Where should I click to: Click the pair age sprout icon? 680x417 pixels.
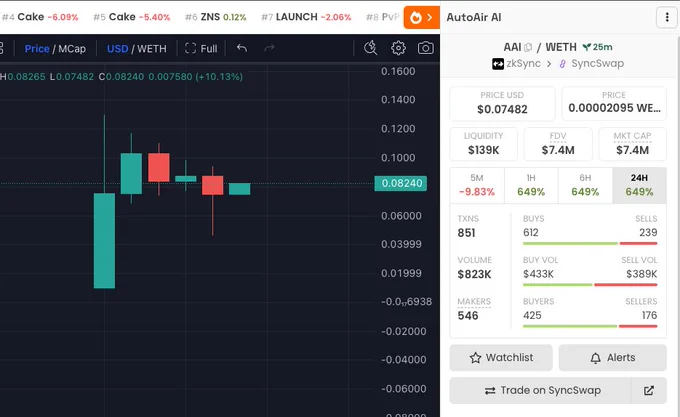pos(587,47)
